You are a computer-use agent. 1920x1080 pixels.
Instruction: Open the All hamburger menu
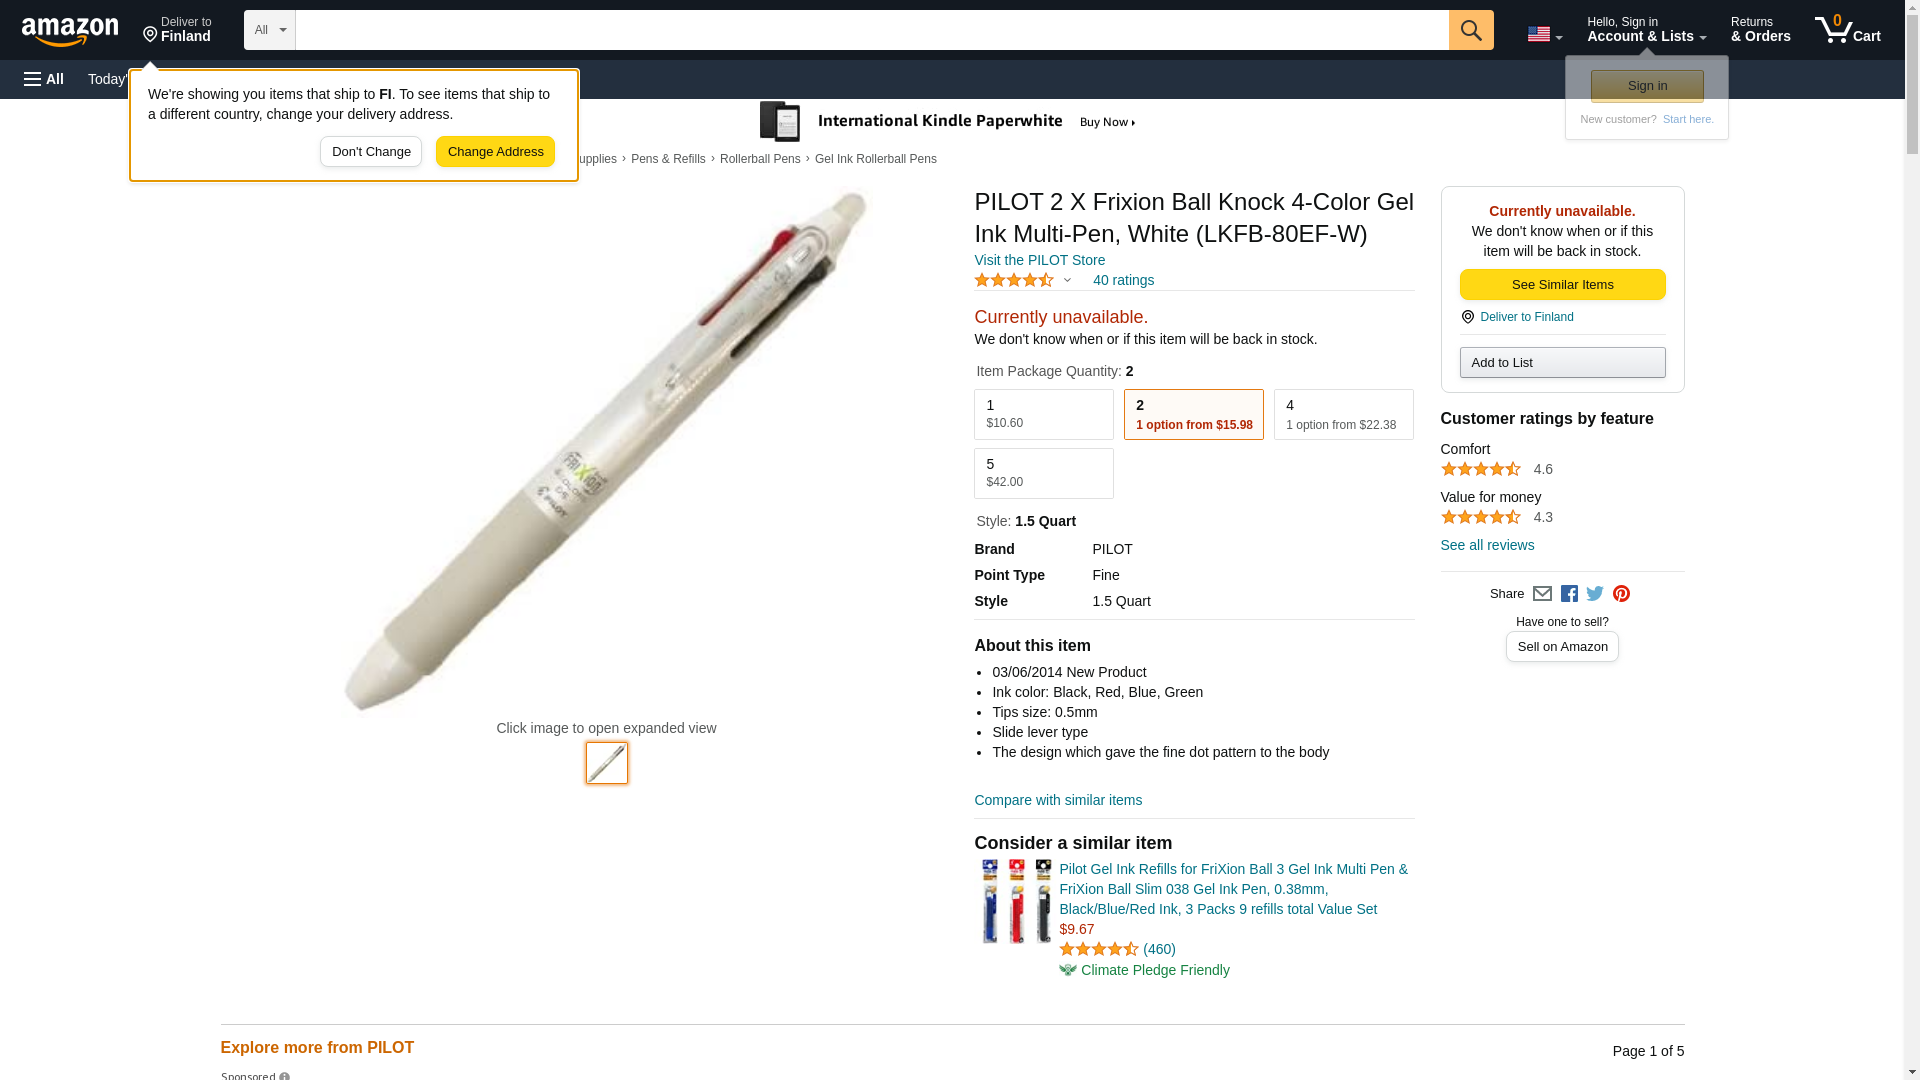(44, 79)
